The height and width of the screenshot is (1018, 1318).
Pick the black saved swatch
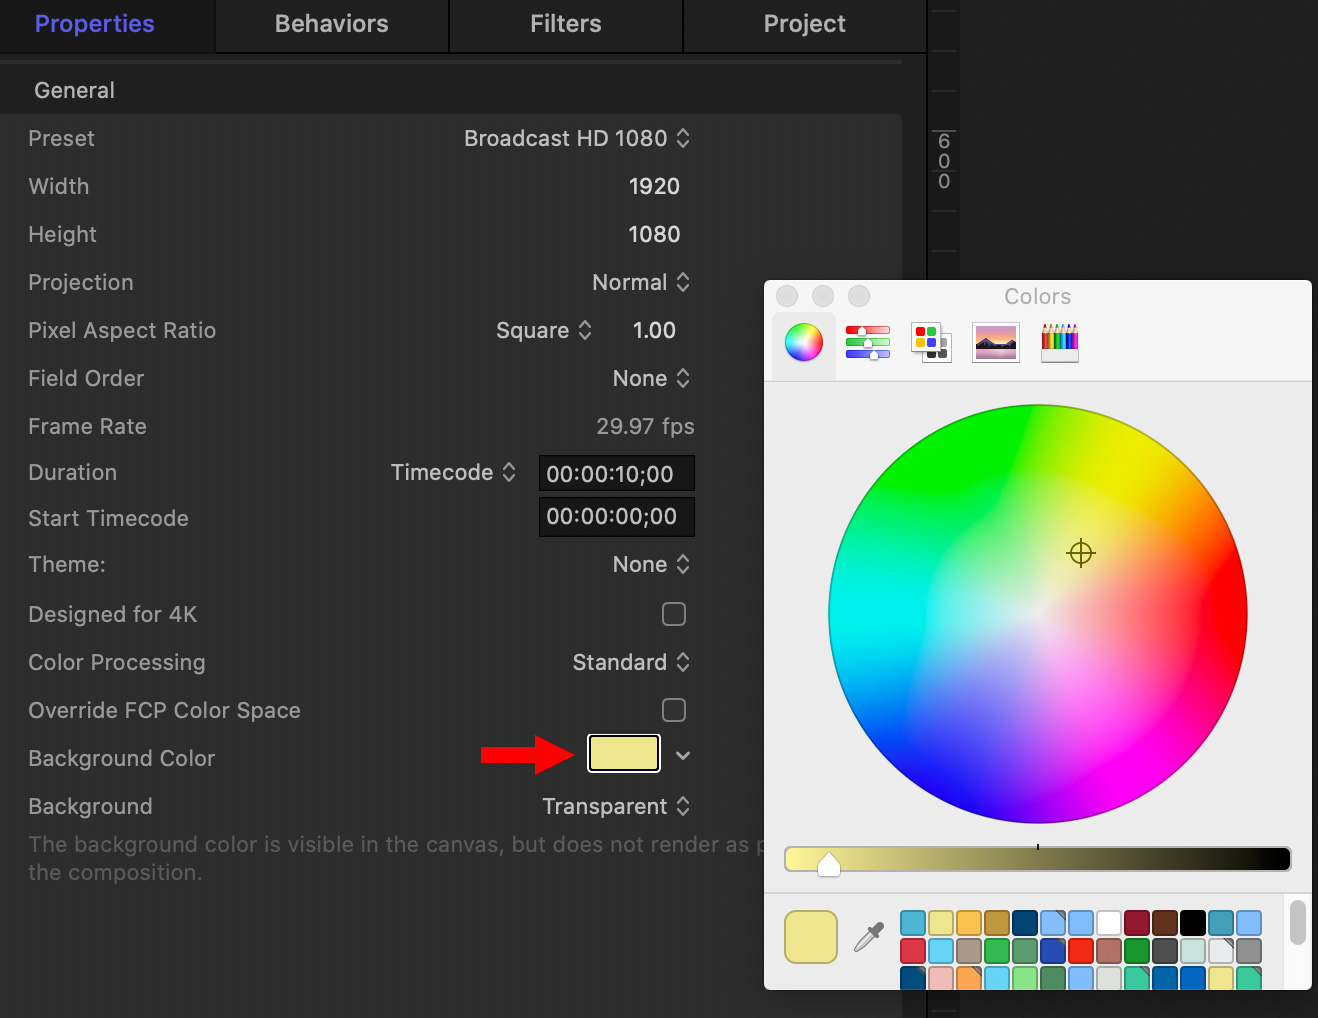pos(1193,922)
